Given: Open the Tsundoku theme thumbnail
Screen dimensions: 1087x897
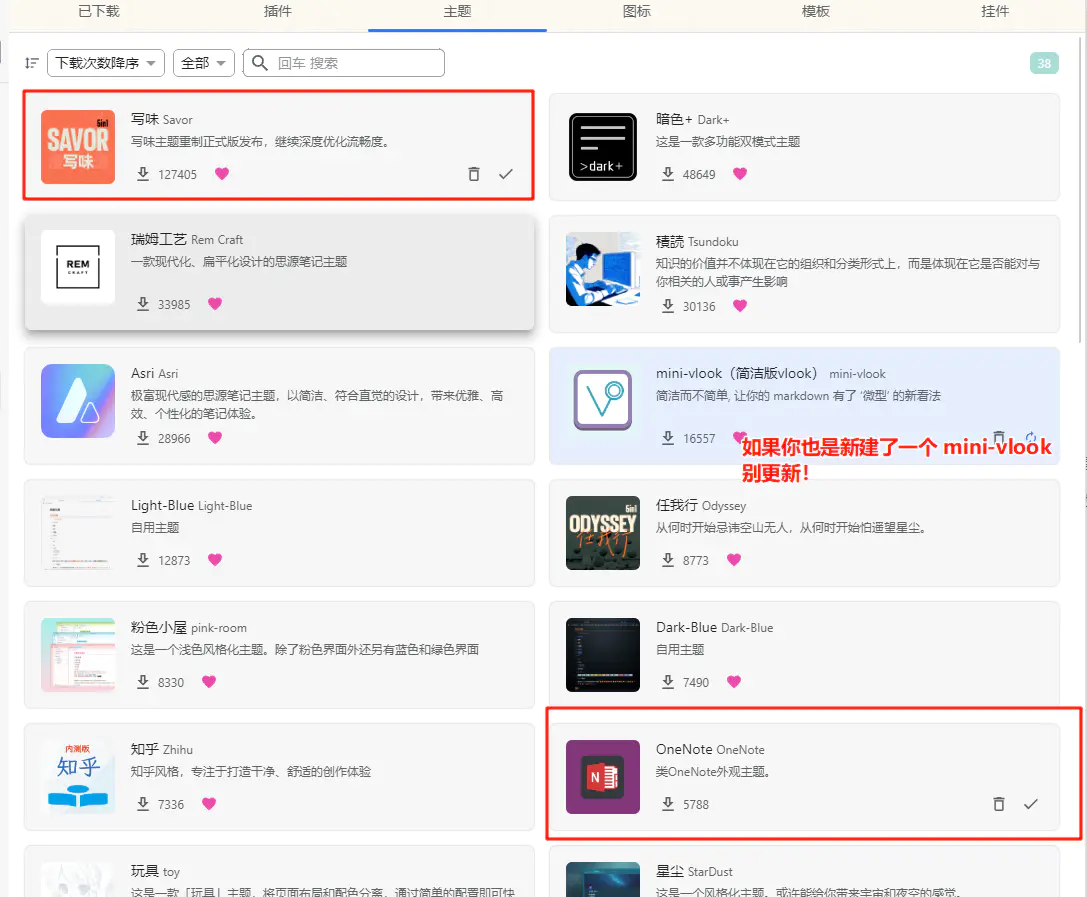Looking at the screenshot, I should point(602,269).
